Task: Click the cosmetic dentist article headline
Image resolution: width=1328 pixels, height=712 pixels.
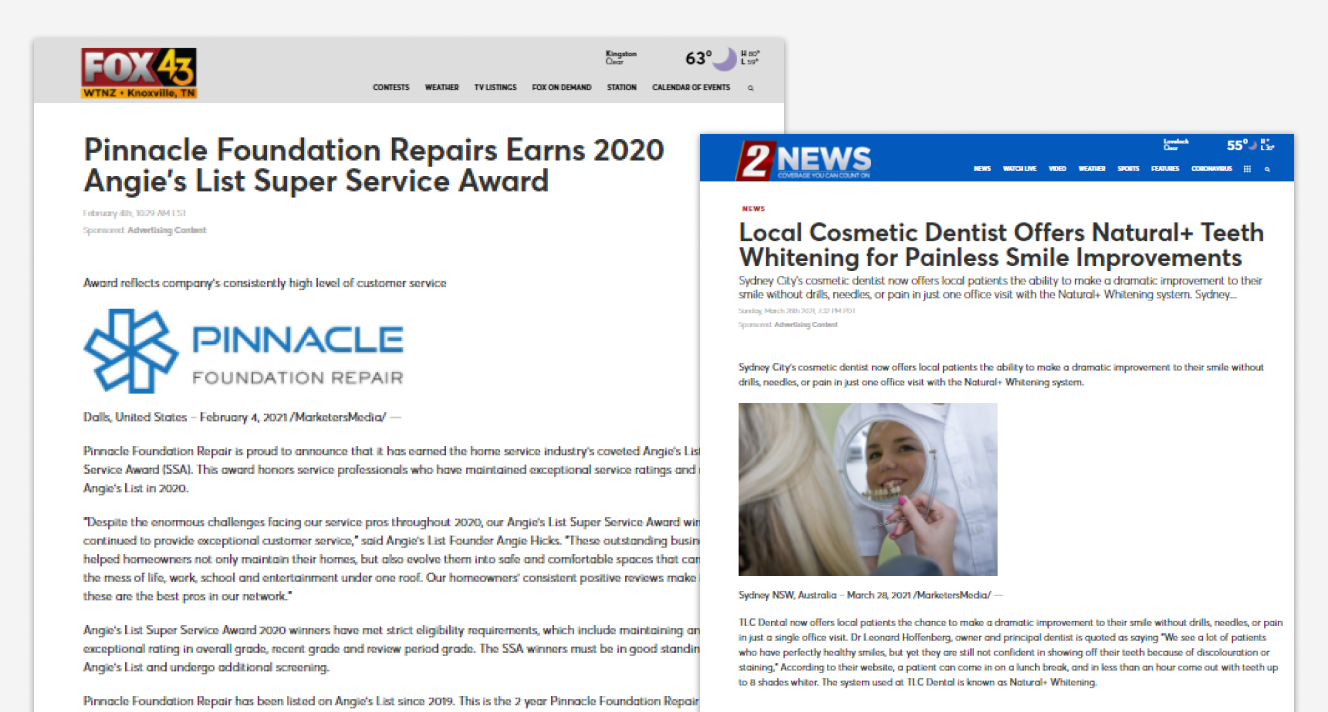Action: [x=1001, y=245]
